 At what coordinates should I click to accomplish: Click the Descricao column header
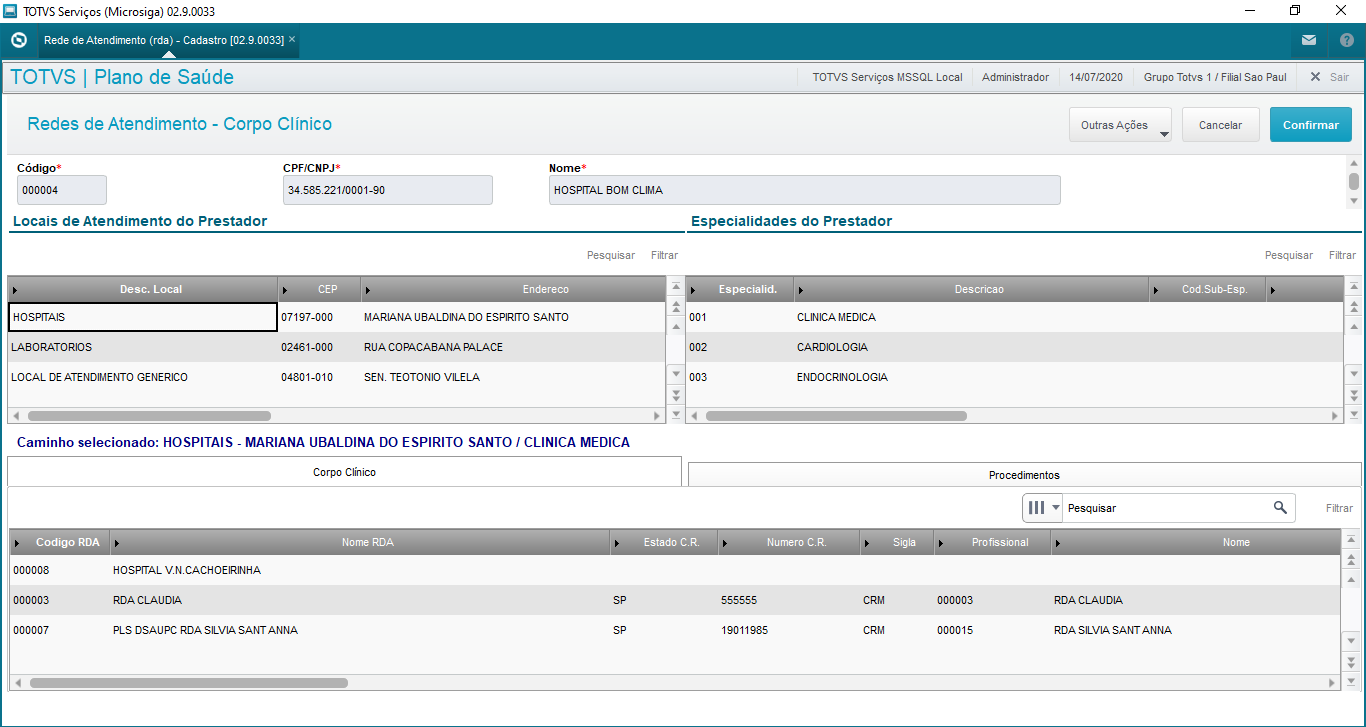click(x=971, y=290)
